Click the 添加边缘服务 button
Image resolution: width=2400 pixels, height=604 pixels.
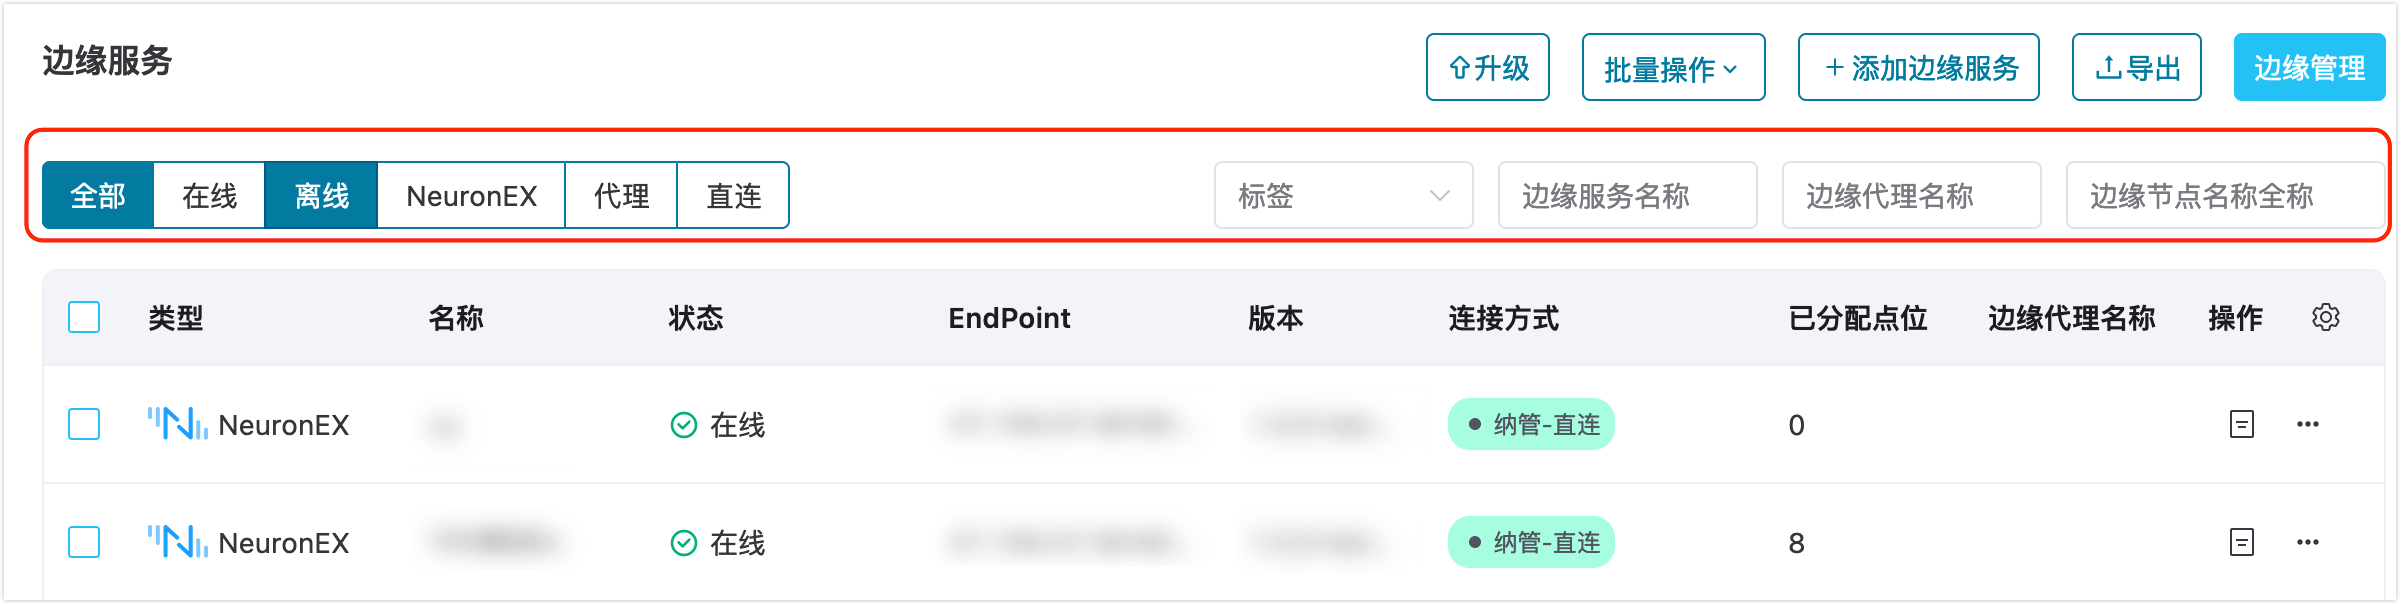pyautogui.click(x=1918, y=68)
